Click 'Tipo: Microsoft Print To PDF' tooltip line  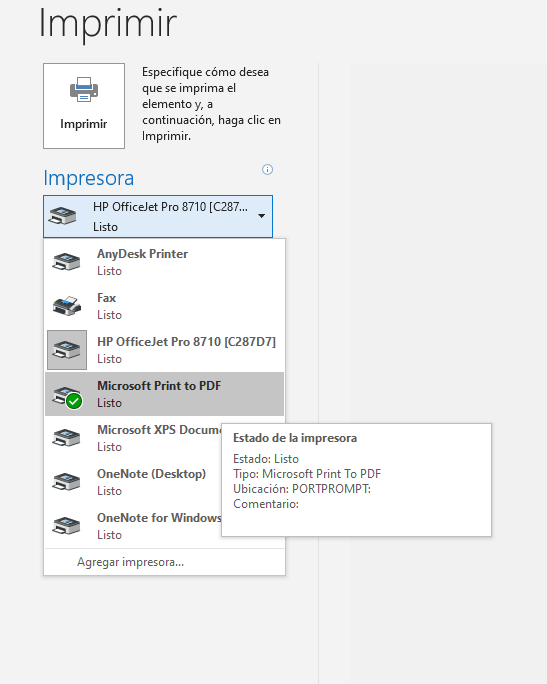(307, 474)
